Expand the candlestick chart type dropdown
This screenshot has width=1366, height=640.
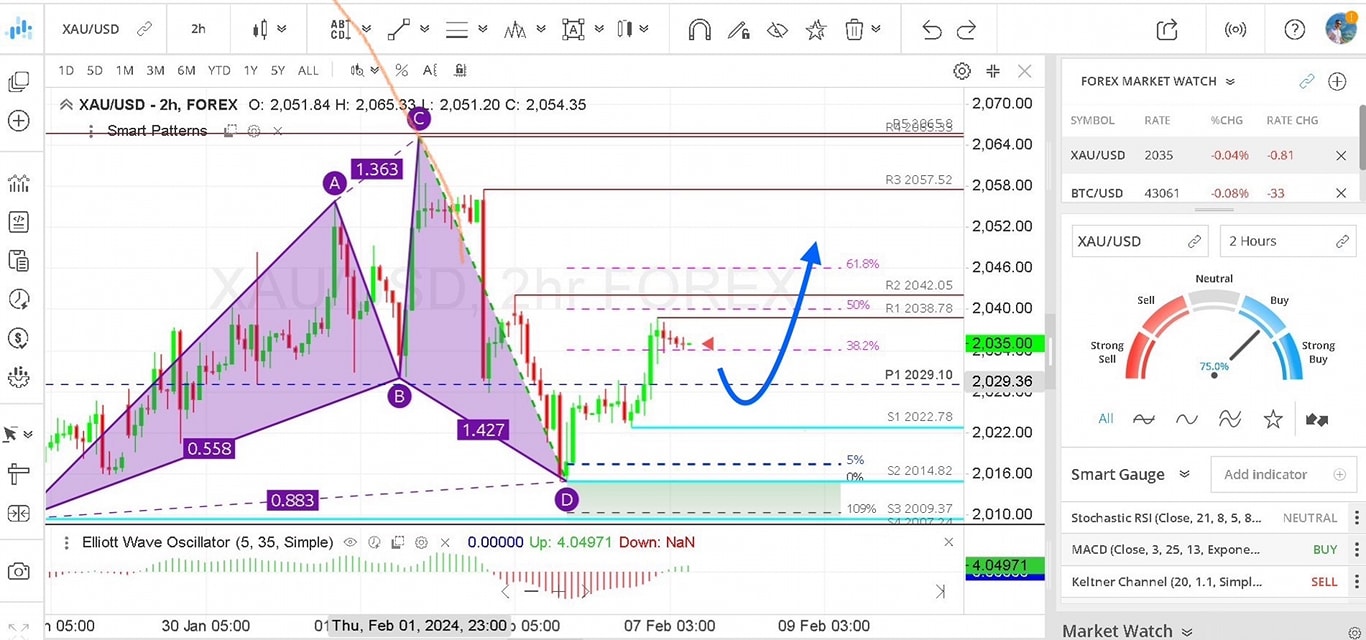[x=283, y=30]
